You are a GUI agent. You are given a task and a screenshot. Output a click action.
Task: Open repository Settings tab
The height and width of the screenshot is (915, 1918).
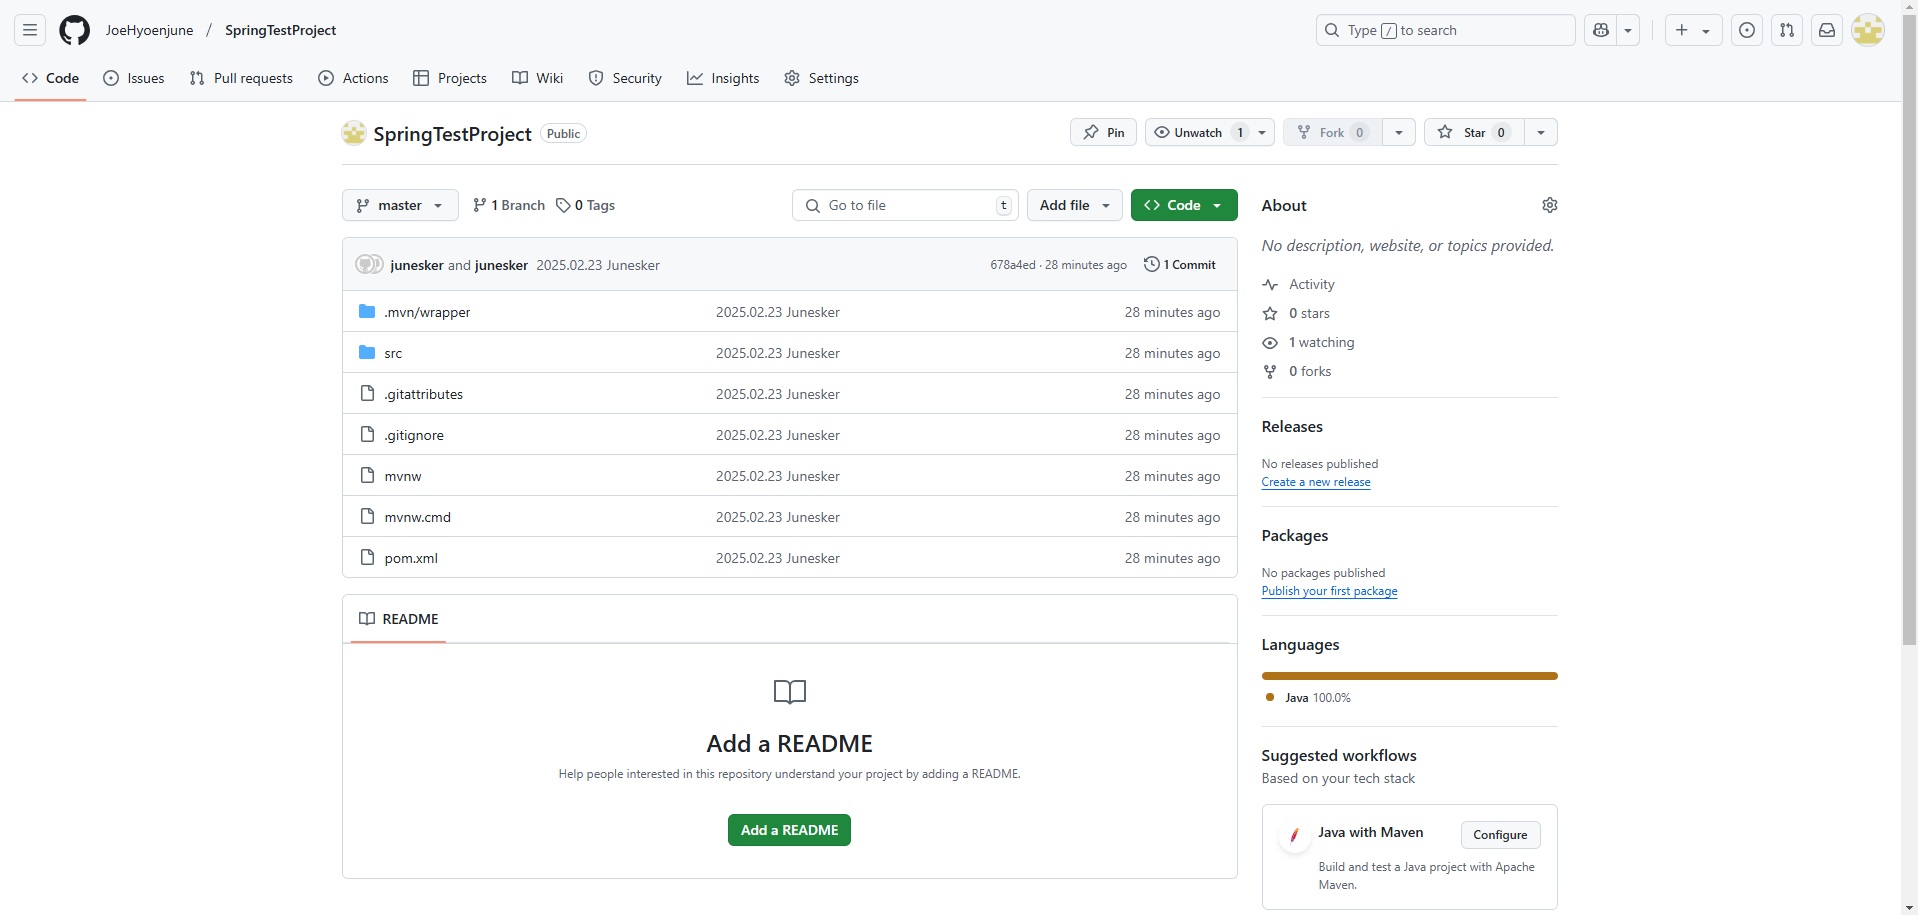point(822,78)
